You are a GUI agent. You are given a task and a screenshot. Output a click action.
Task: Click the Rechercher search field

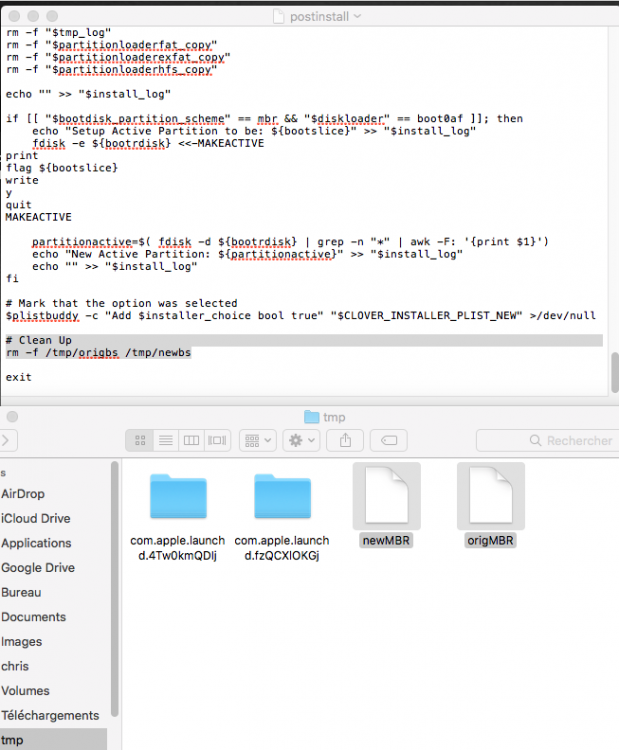click(x=547, y=440)
